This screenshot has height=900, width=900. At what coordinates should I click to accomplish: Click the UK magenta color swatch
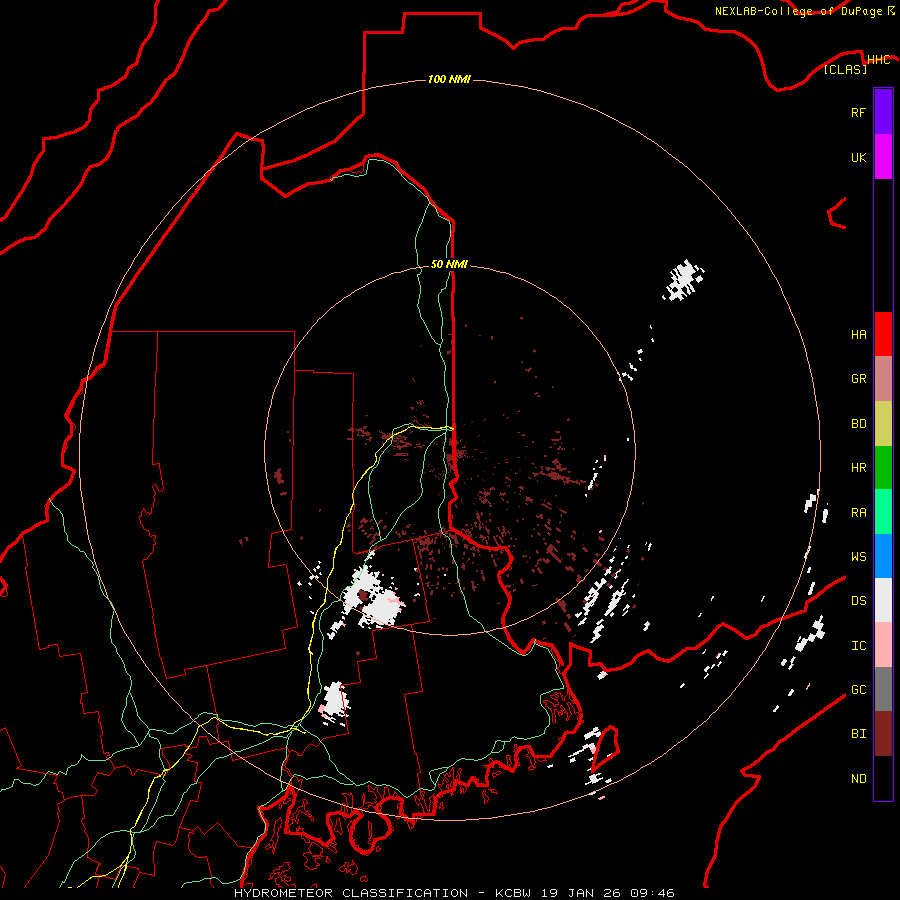point(883,157)
